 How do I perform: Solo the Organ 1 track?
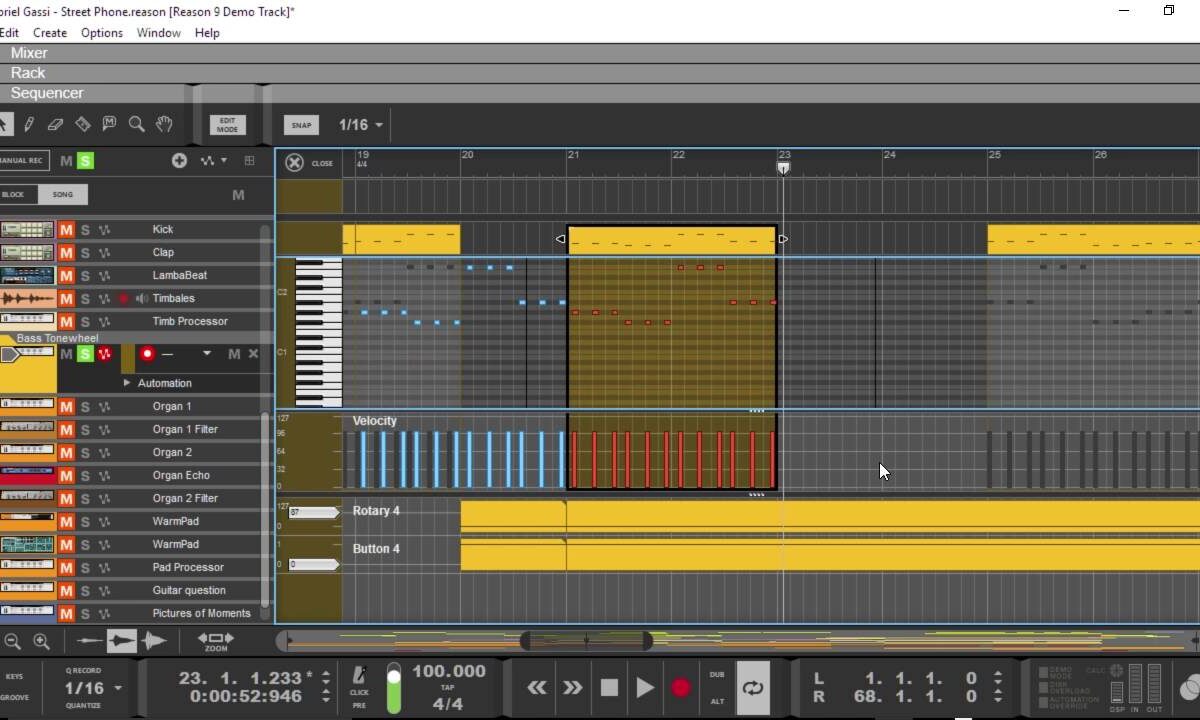85,406
